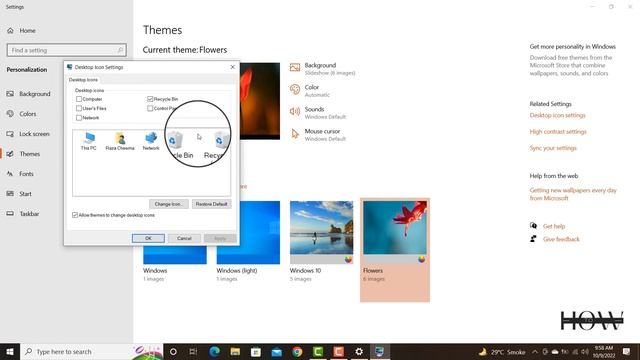Select the Network icon preview
Image resolution: width=640 pixels, height=360 pixels.
[151, 141]
